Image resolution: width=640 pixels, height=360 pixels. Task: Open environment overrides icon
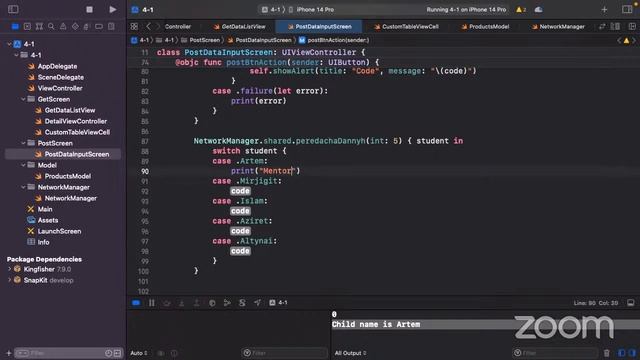pos(242,303)
